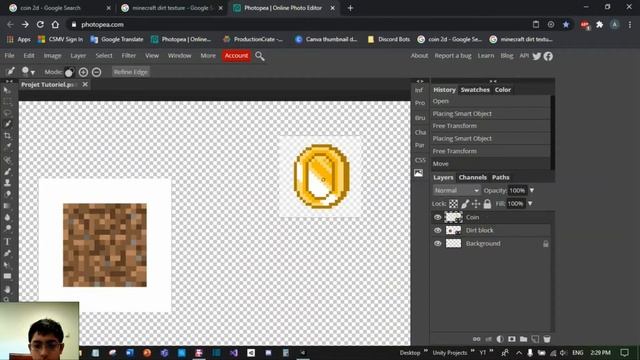Open tool preset icon in options bar
Screen dimensions: 640x360
11,71
